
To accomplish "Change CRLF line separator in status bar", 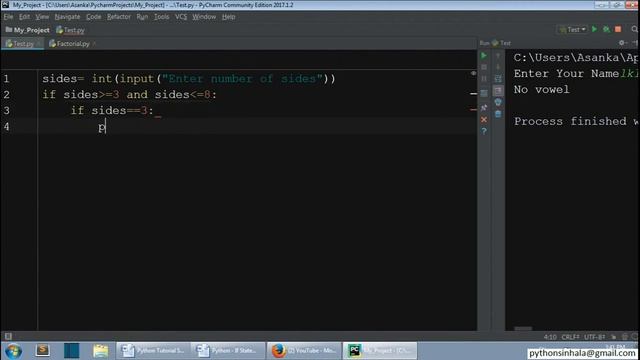I will click(x=570, y=337).
